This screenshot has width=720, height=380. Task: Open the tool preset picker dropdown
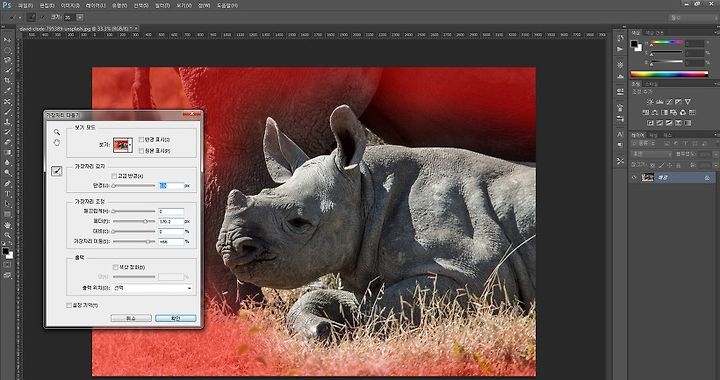tap(15, 17)
